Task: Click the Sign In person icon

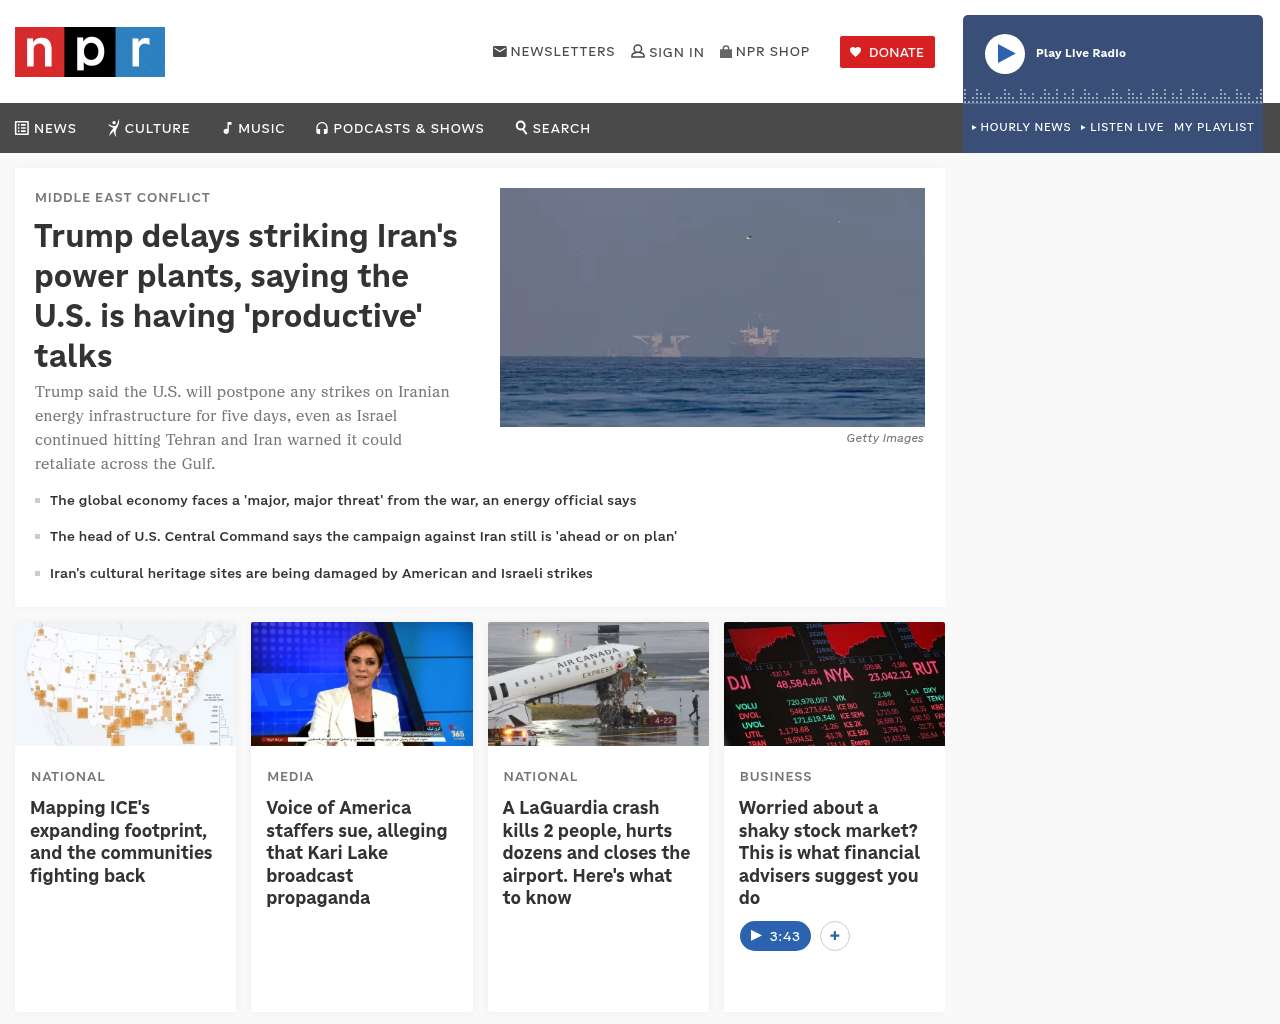Action: point(638,51)
